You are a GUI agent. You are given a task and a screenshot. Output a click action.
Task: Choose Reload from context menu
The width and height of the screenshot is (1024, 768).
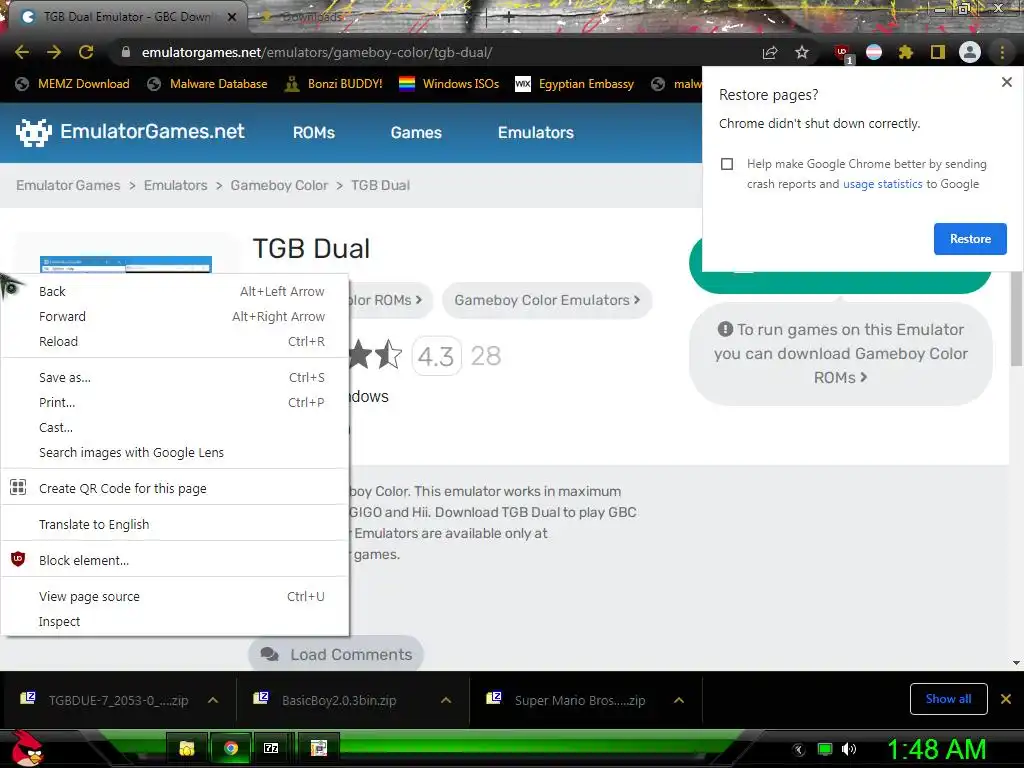pos(175,341)
